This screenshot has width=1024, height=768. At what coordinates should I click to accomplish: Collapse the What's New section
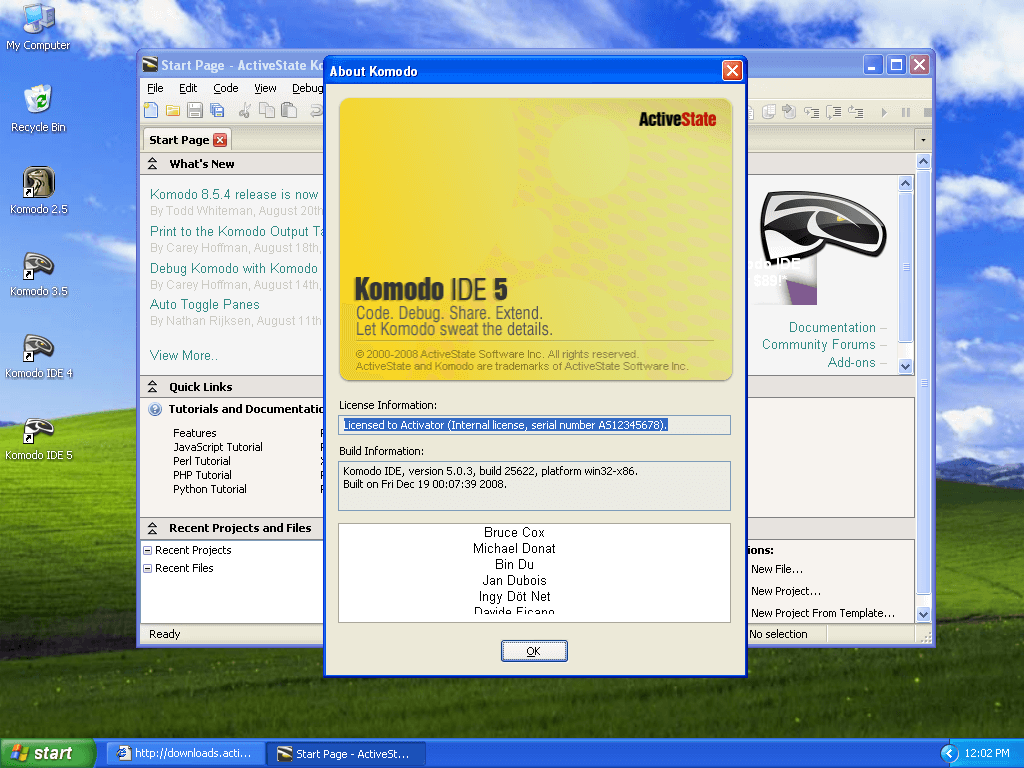coord(153,164)
